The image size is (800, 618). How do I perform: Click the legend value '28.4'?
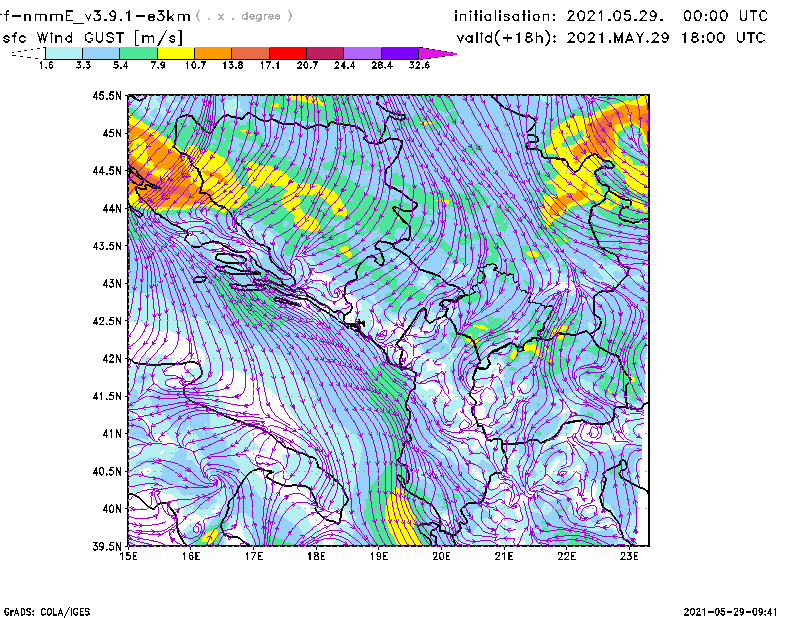(382, 65)
